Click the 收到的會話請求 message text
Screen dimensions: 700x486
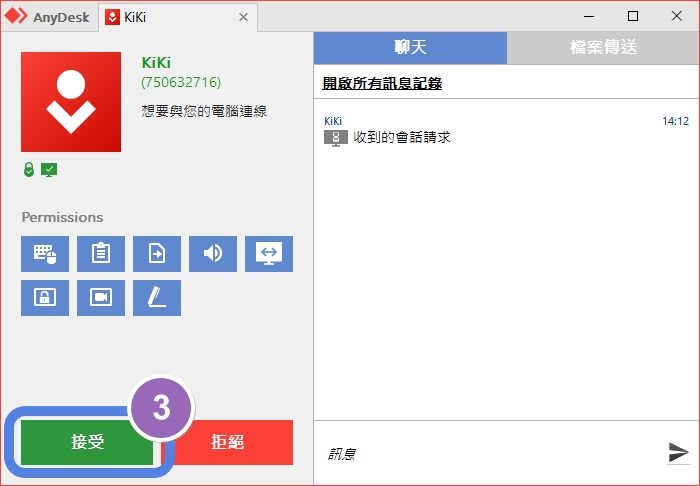pyautogui.click(x=402, y=137)
